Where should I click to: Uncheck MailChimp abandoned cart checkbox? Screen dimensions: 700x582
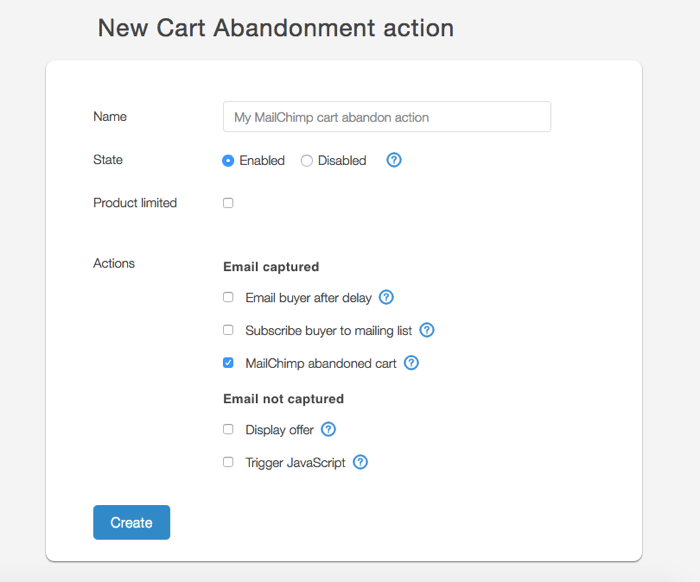(228, 363)
